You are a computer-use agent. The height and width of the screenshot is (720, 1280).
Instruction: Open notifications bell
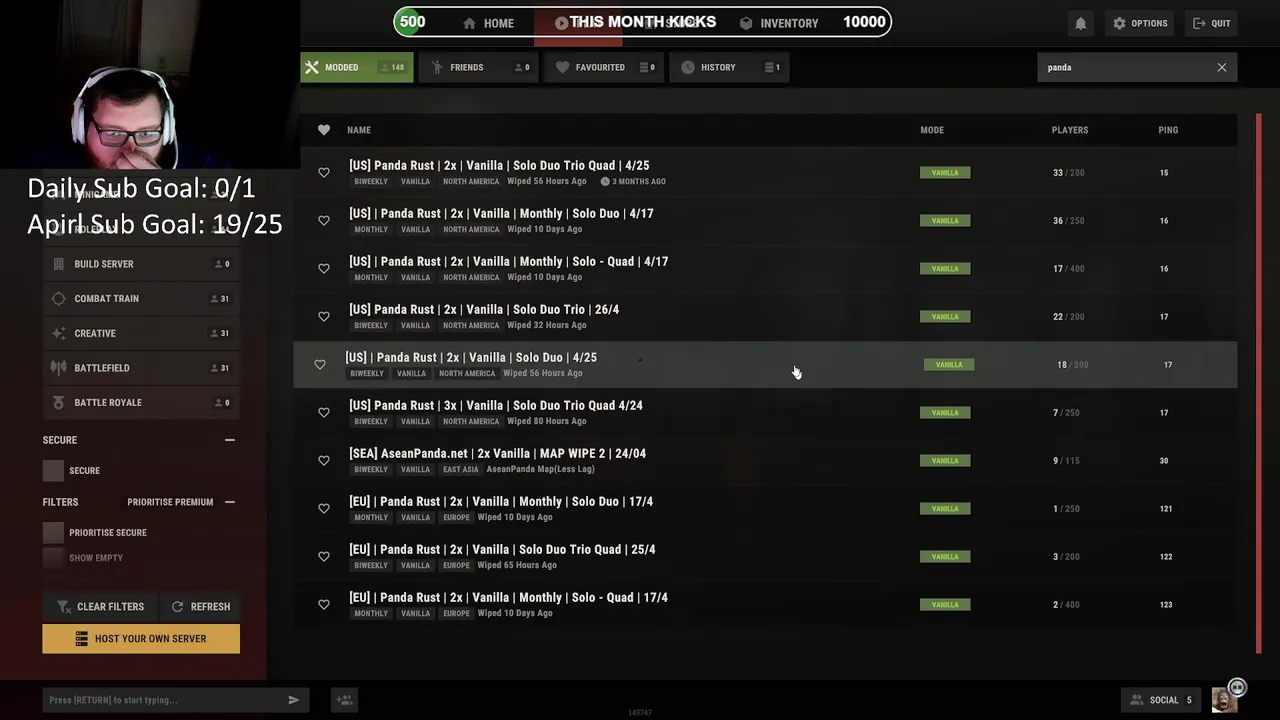tap(1080, 23)
